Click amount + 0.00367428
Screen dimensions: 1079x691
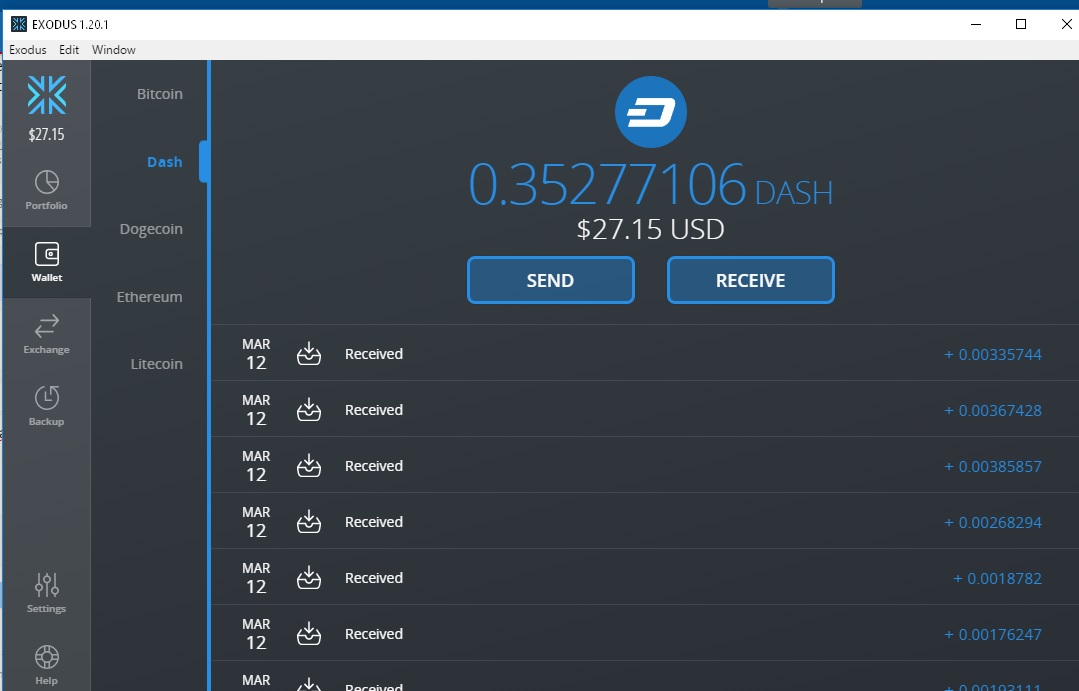coord(993,410)
